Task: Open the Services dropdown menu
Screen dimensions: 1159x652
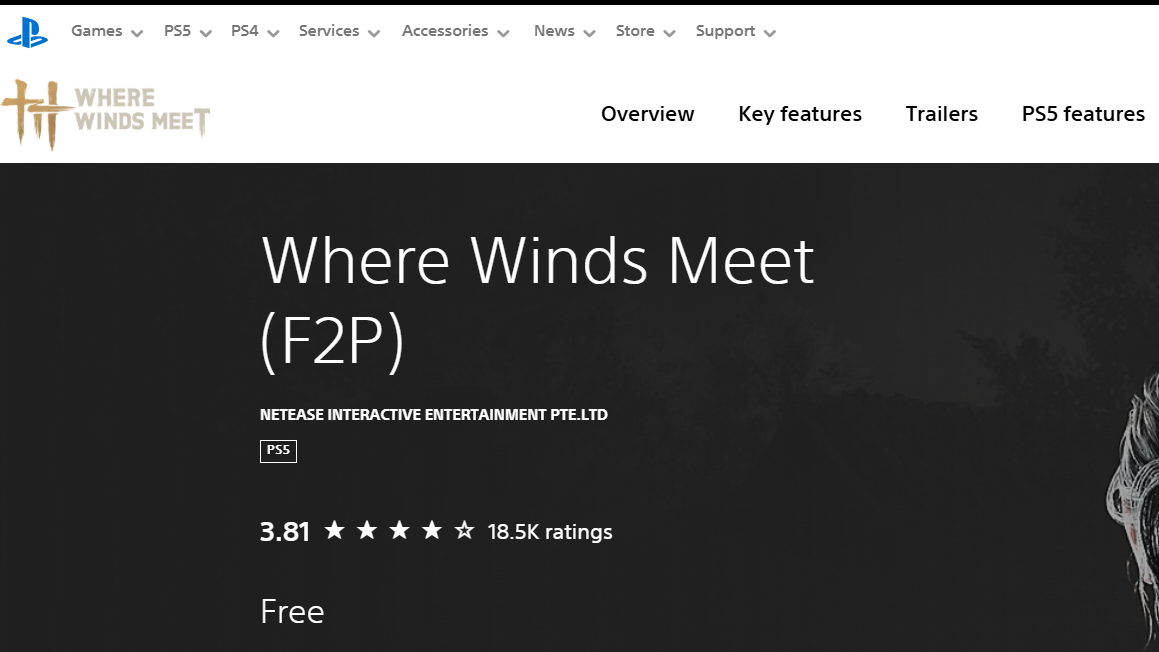Action: click(x=339, y=32)
